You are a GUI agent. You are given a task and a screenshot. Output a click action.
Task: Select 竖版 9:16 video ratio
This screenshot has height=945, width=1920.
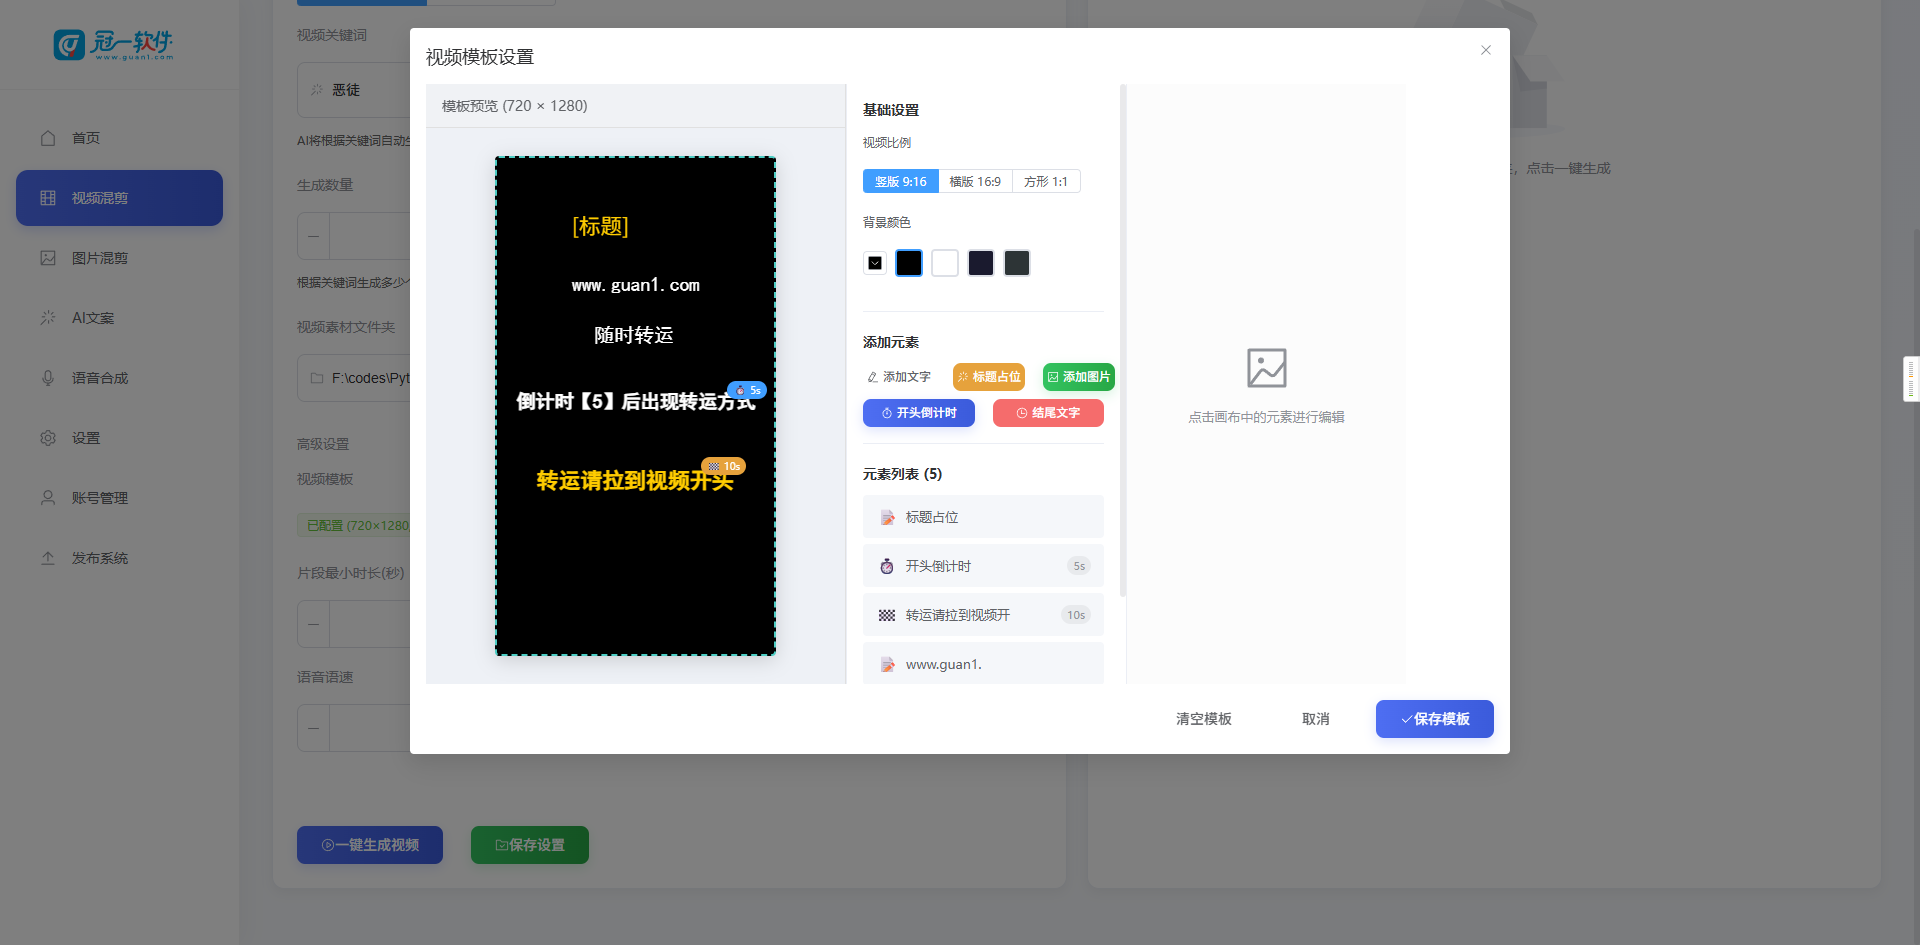(x=900, y=181)
